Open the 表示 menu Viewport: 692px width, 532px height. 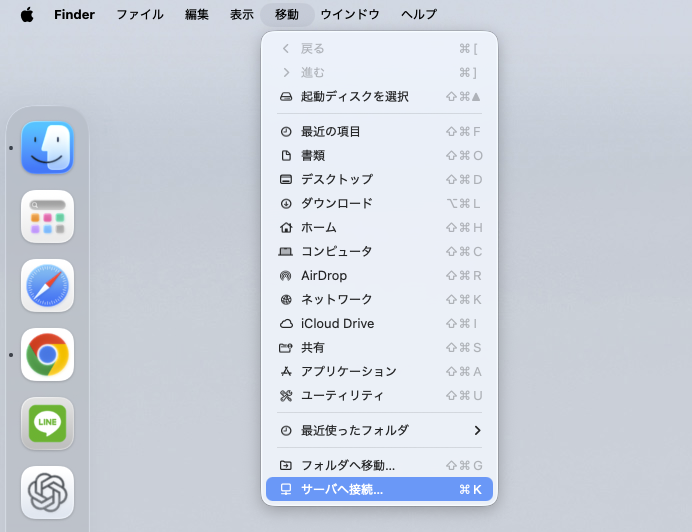241,15
